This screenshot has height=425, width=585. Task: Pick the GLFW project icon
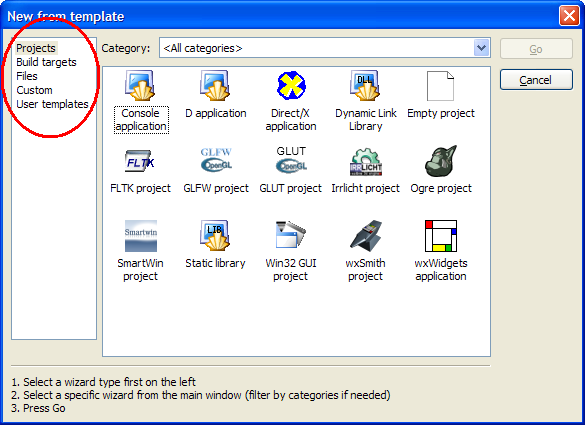(216, 160)
